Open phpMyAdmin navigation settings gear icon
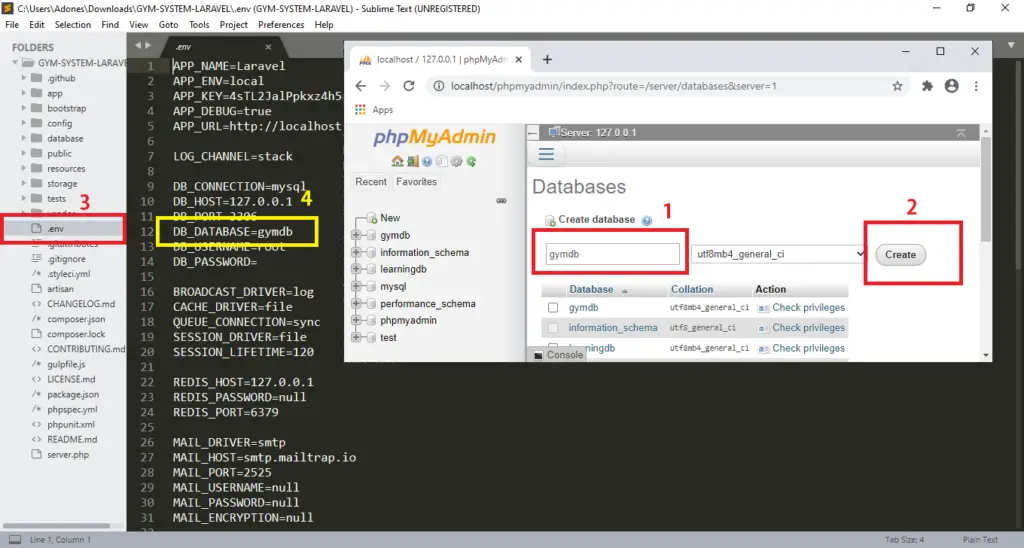 [x=456, y=161]
